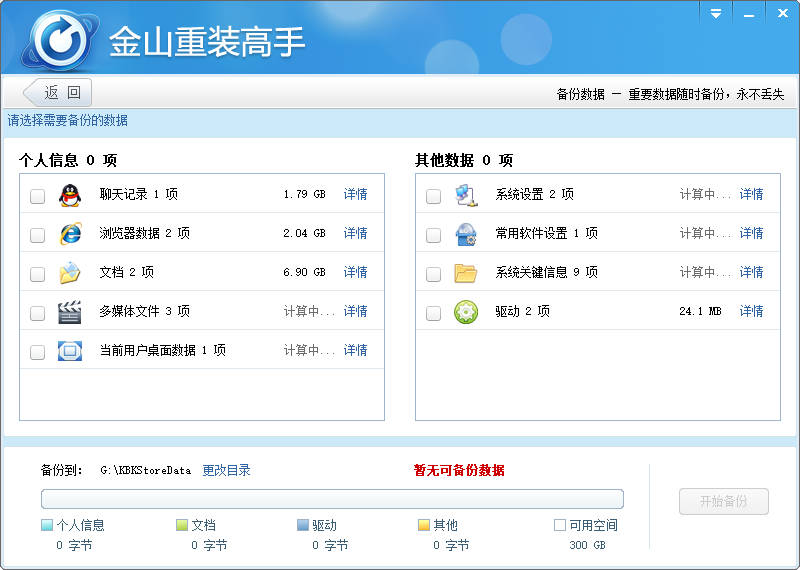800x570 pixels.
Task: Click the blue 驱动 legend swatch
Action: [x=303, y=525]
